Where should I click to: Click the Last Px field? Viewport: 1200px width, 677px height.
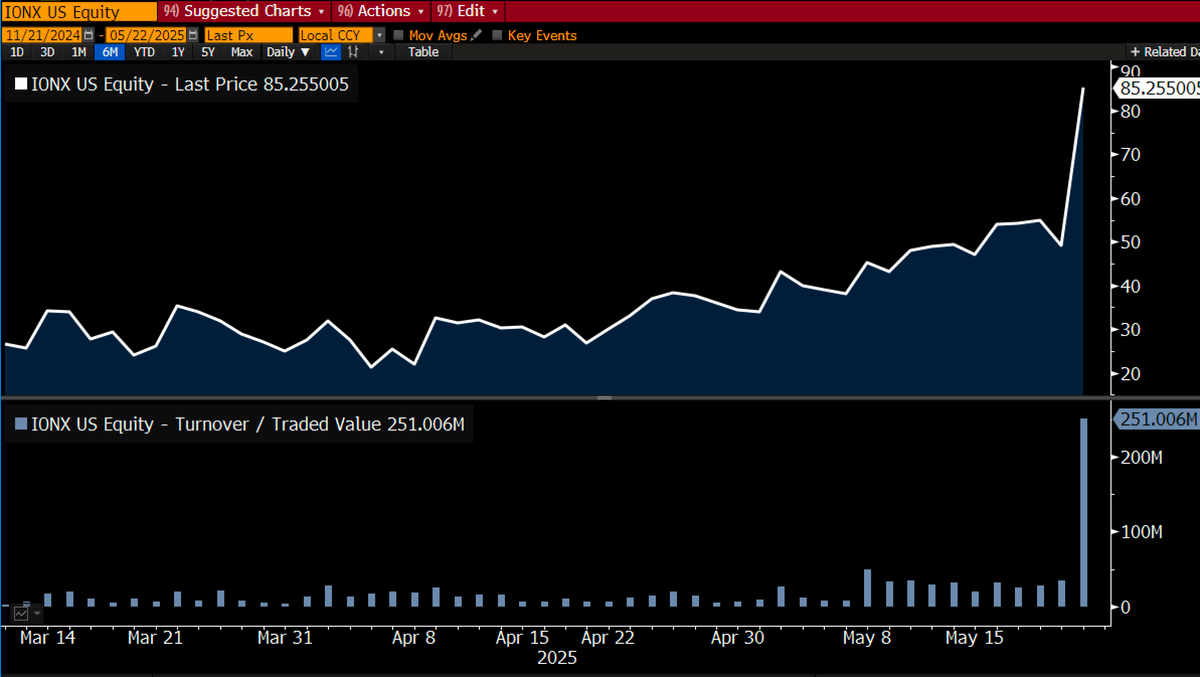248,35
